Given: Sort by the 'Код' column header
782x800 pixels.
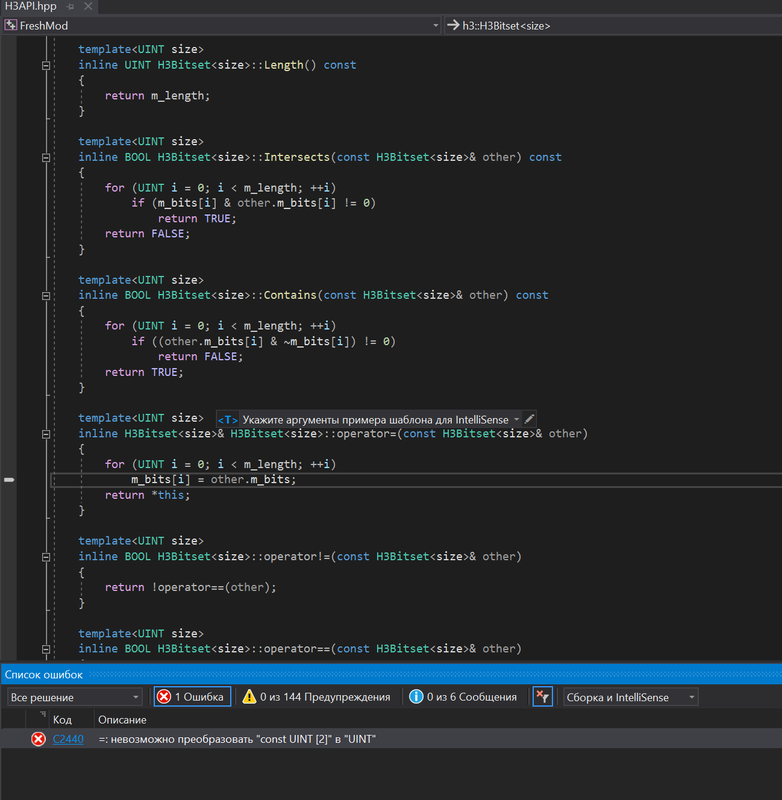Looking at the screenshot, I should (x=62, y=720).
